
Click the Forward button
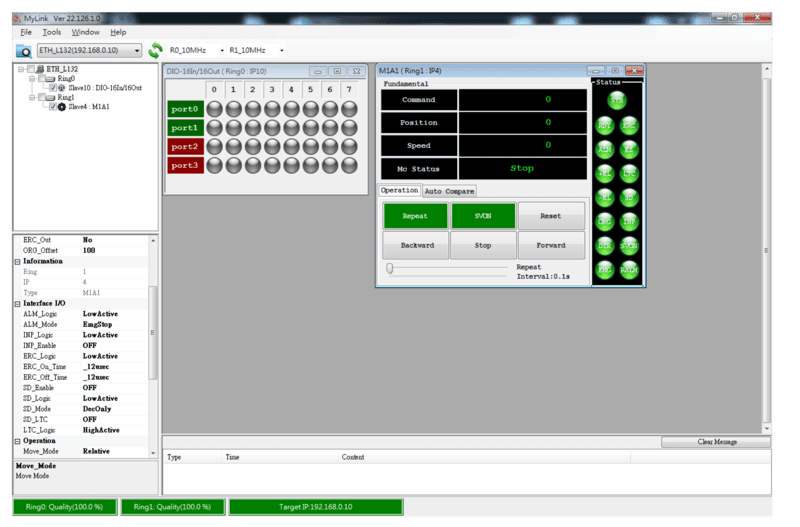pos(551,245)
